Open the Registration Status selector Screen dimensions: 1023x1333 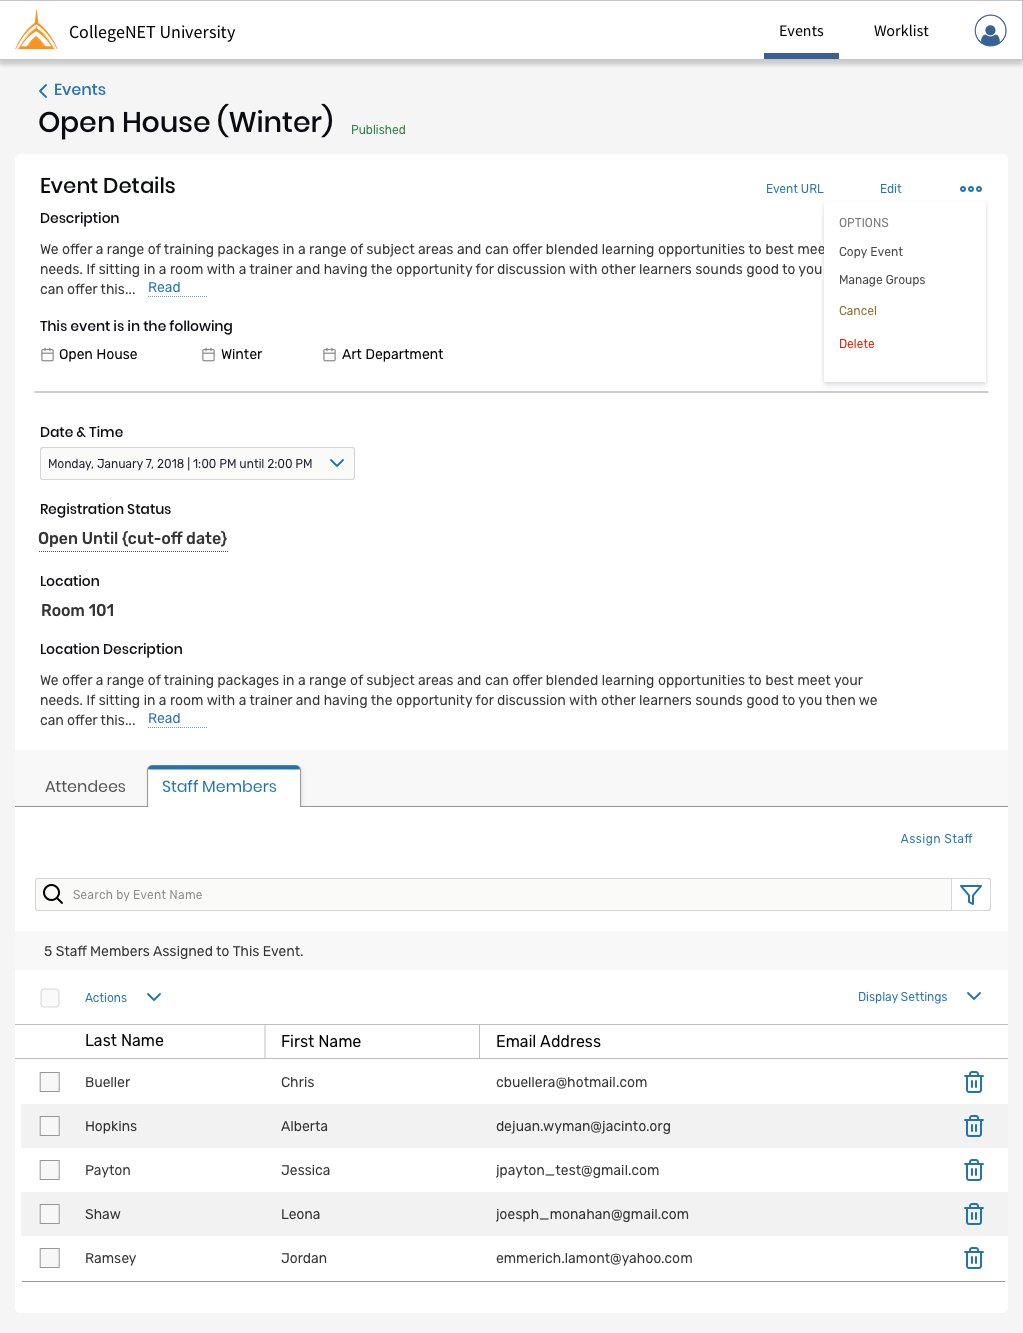pyautogui.click(x=133, y=539)
